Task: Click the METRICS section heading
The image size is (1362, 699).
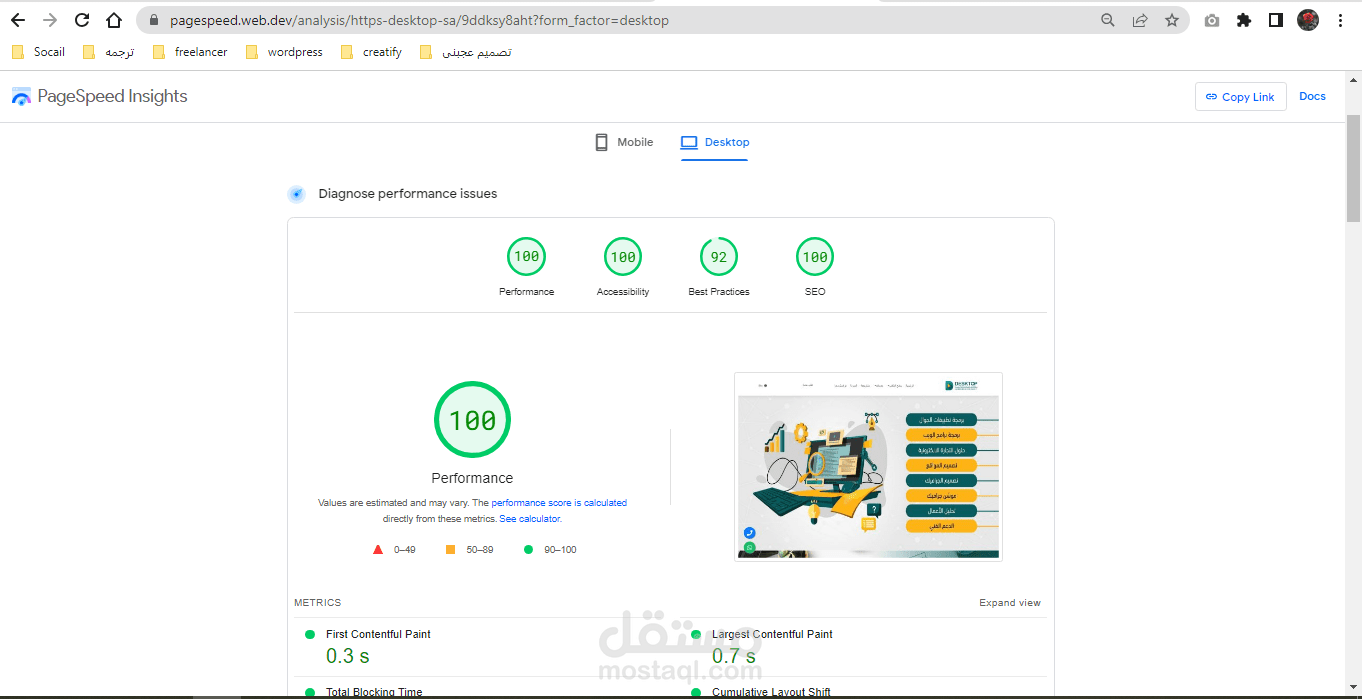Action: (x=317, y=603)
